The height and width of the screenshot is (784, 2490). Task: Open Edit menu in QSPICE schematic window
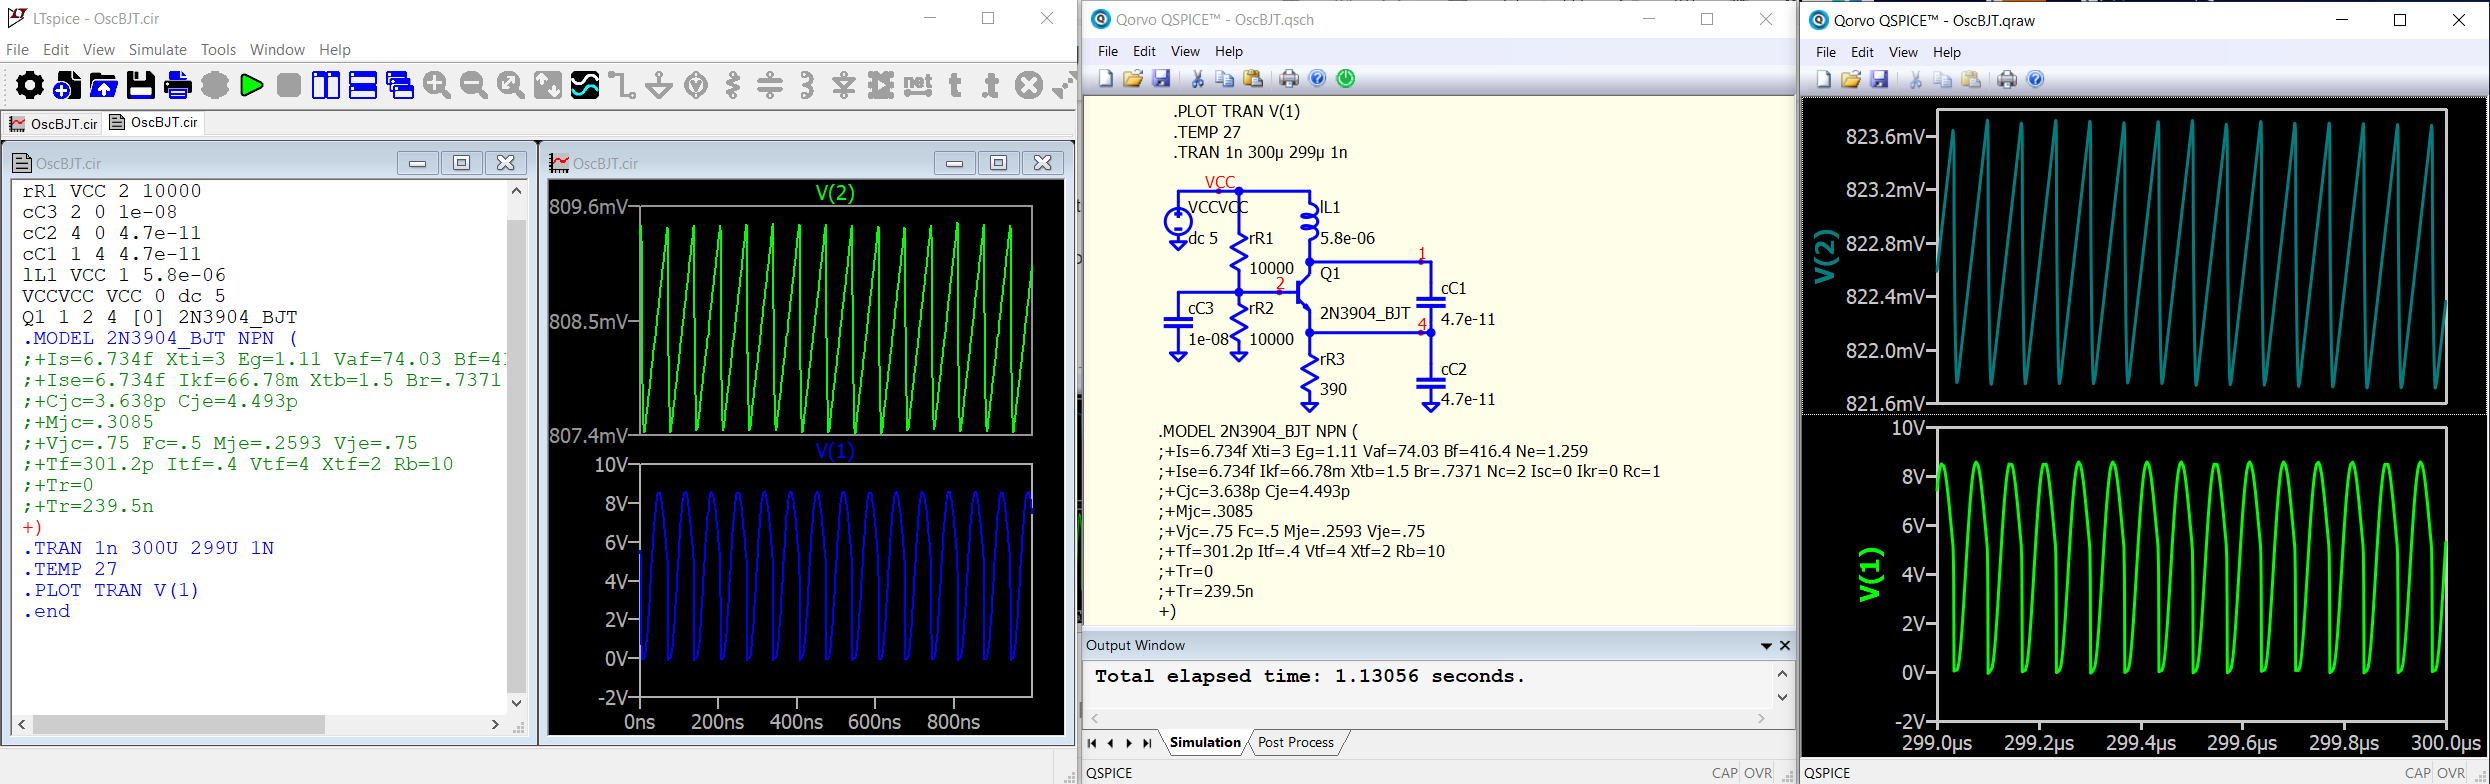(x=1144, y=51)
